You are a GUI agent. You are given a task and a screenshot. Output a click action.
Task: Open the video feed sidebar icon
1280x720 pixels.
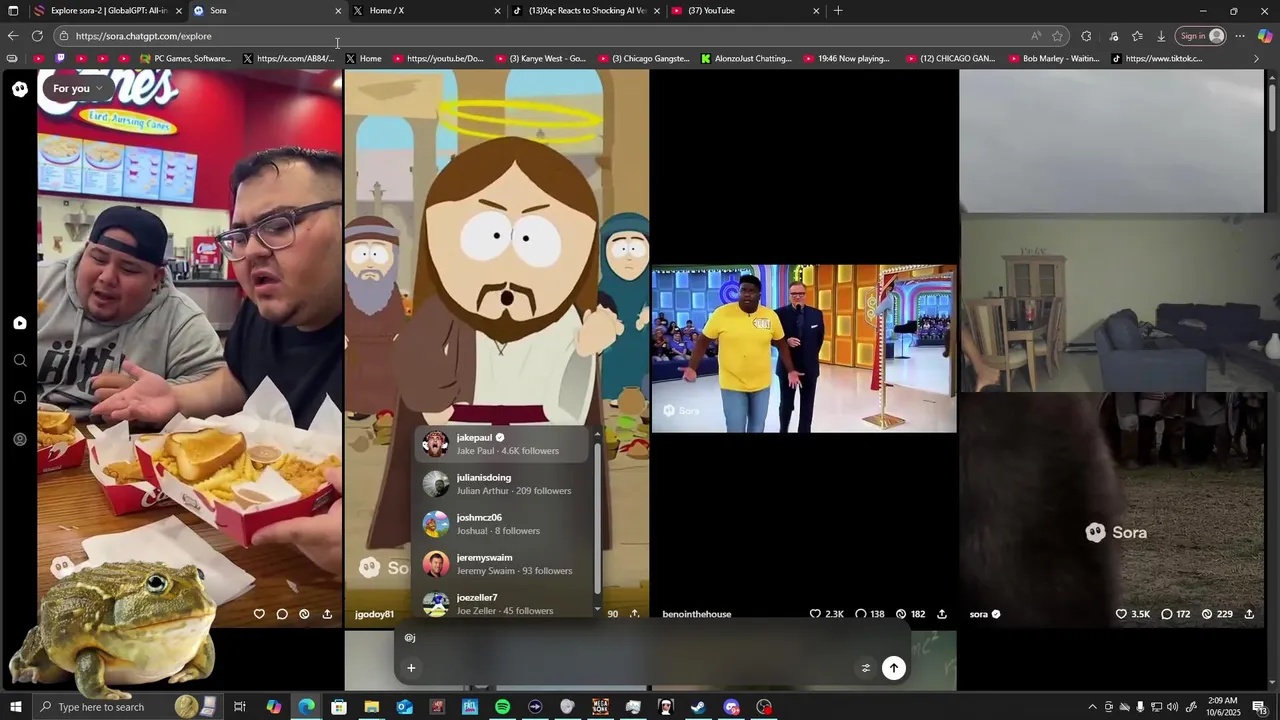[x=20, y=323]
